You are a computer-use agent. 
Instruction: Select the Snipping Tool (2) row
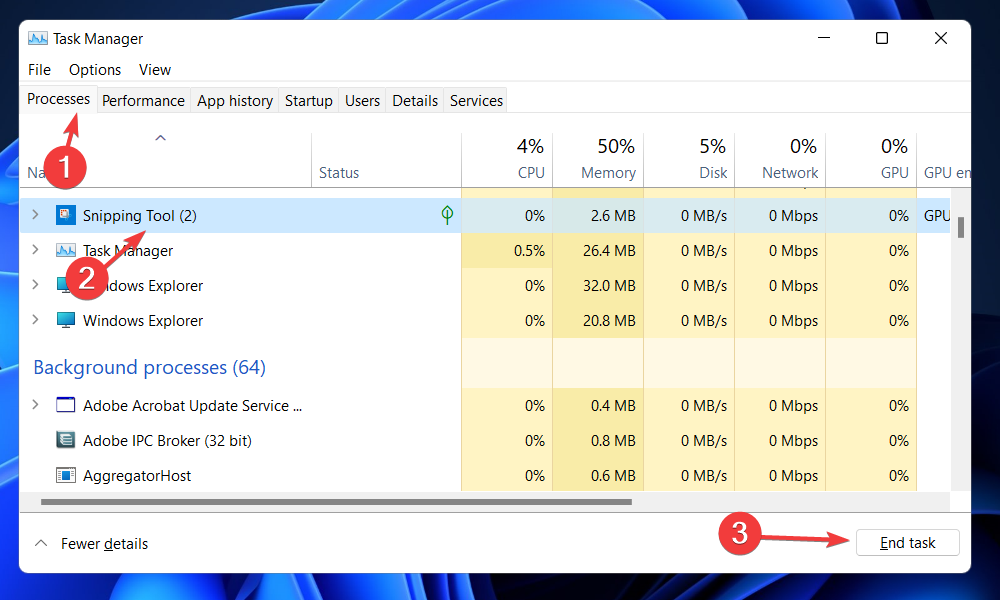pyautogui.click(x=485, y=216)
